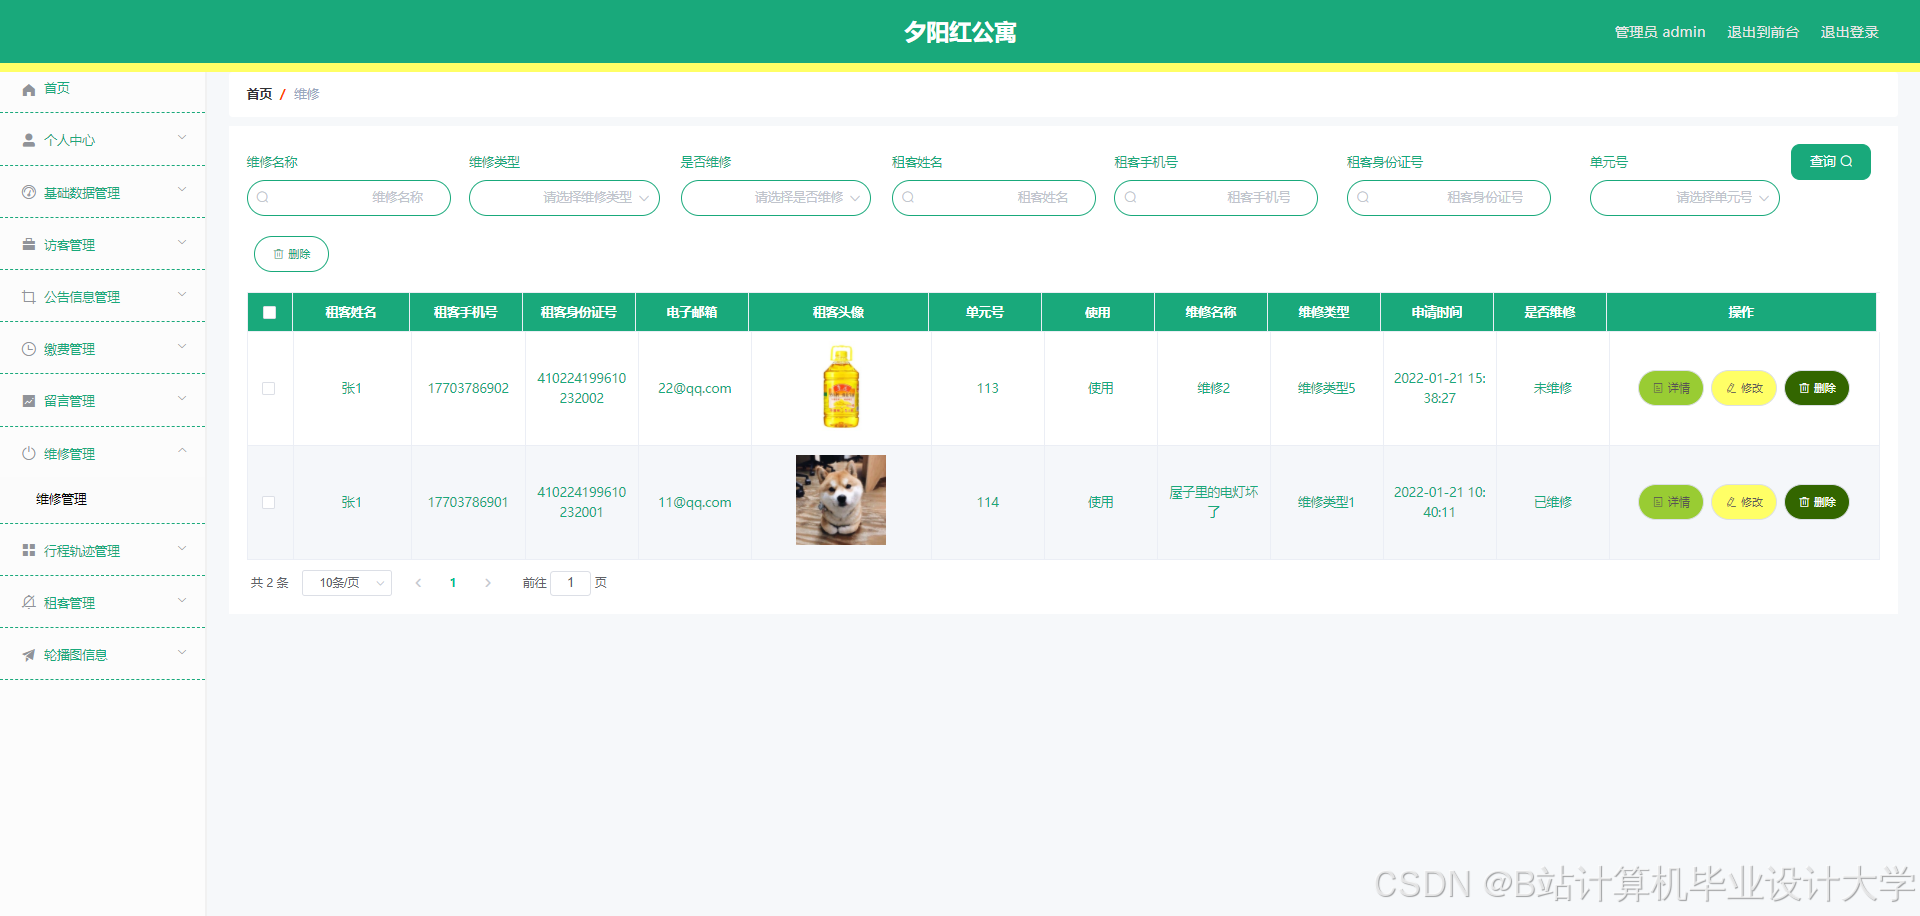Go to next page arrow in pagination
The width and height of the screenshot is (1920, 916).
(488, 583)
